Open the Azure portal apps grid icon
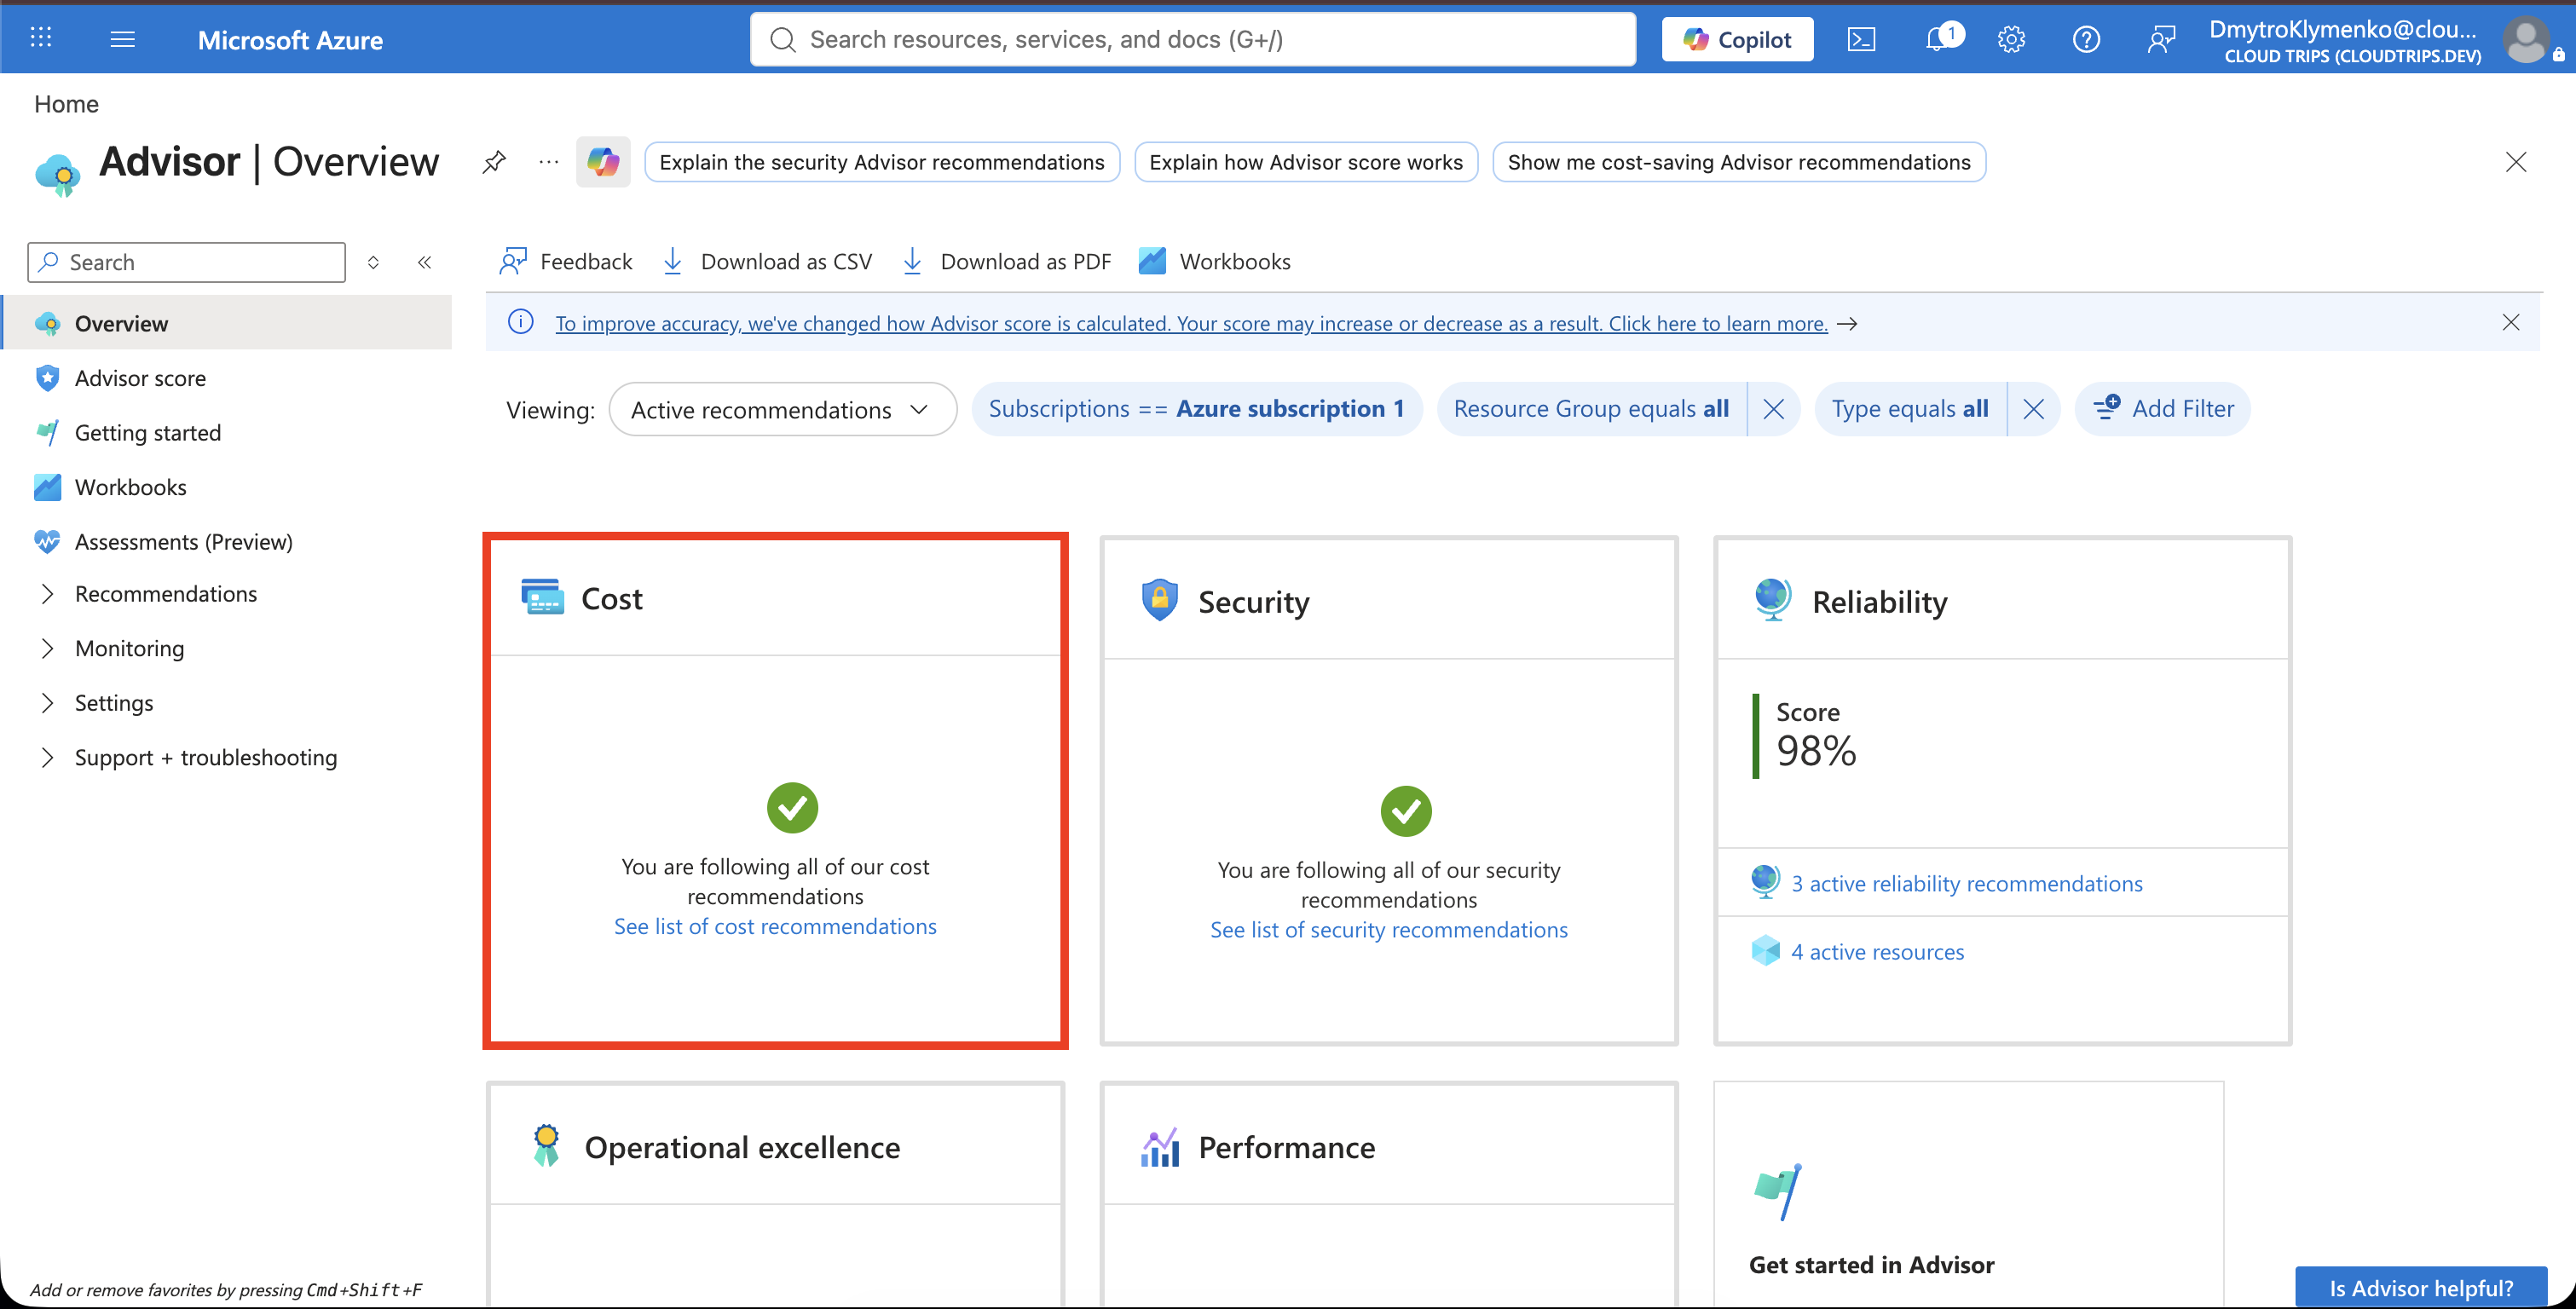Viewport: 2576px width, 1309px height. coord(41,38)
